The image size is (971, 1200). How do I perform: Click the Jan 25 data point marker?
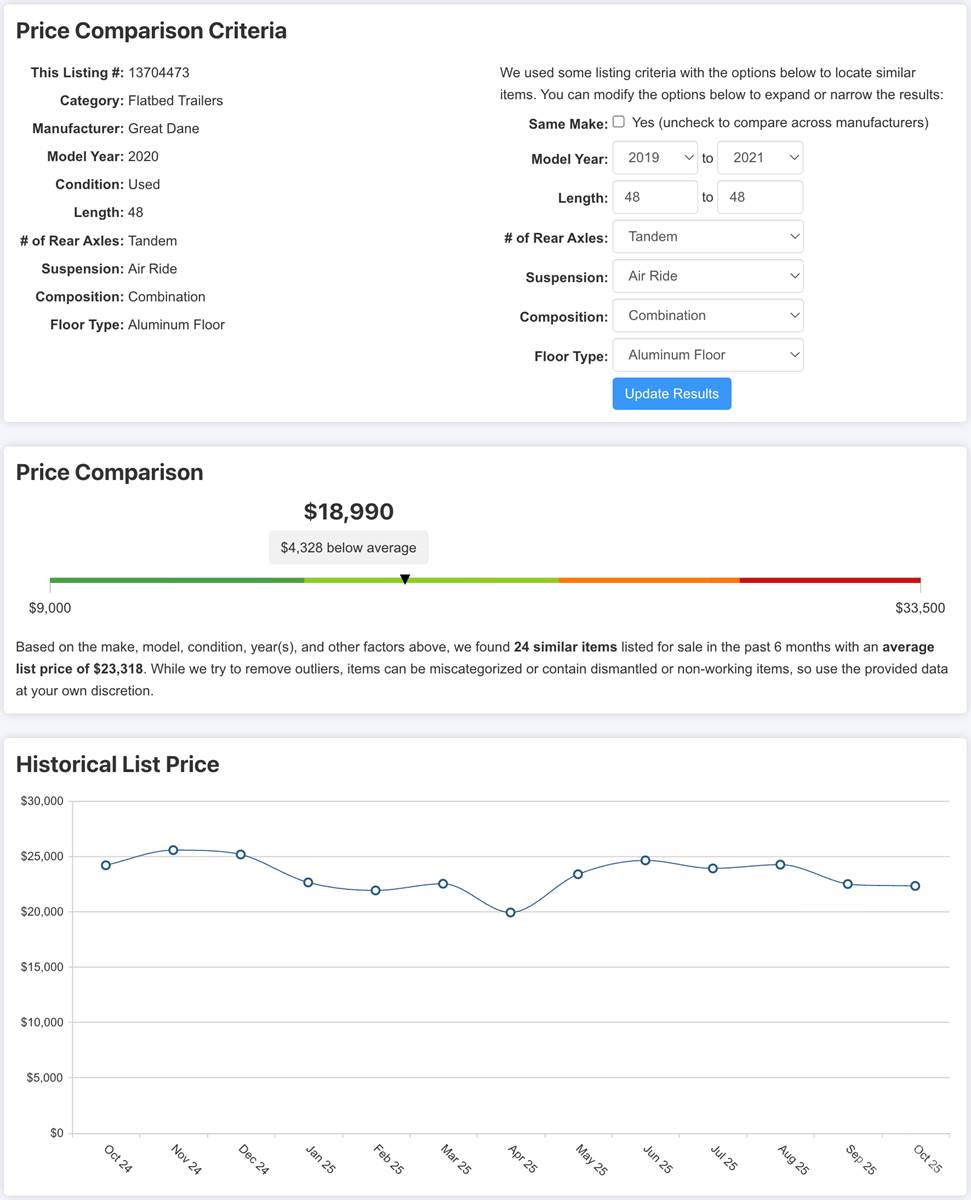pyautogui.click(x=308, y=882)
